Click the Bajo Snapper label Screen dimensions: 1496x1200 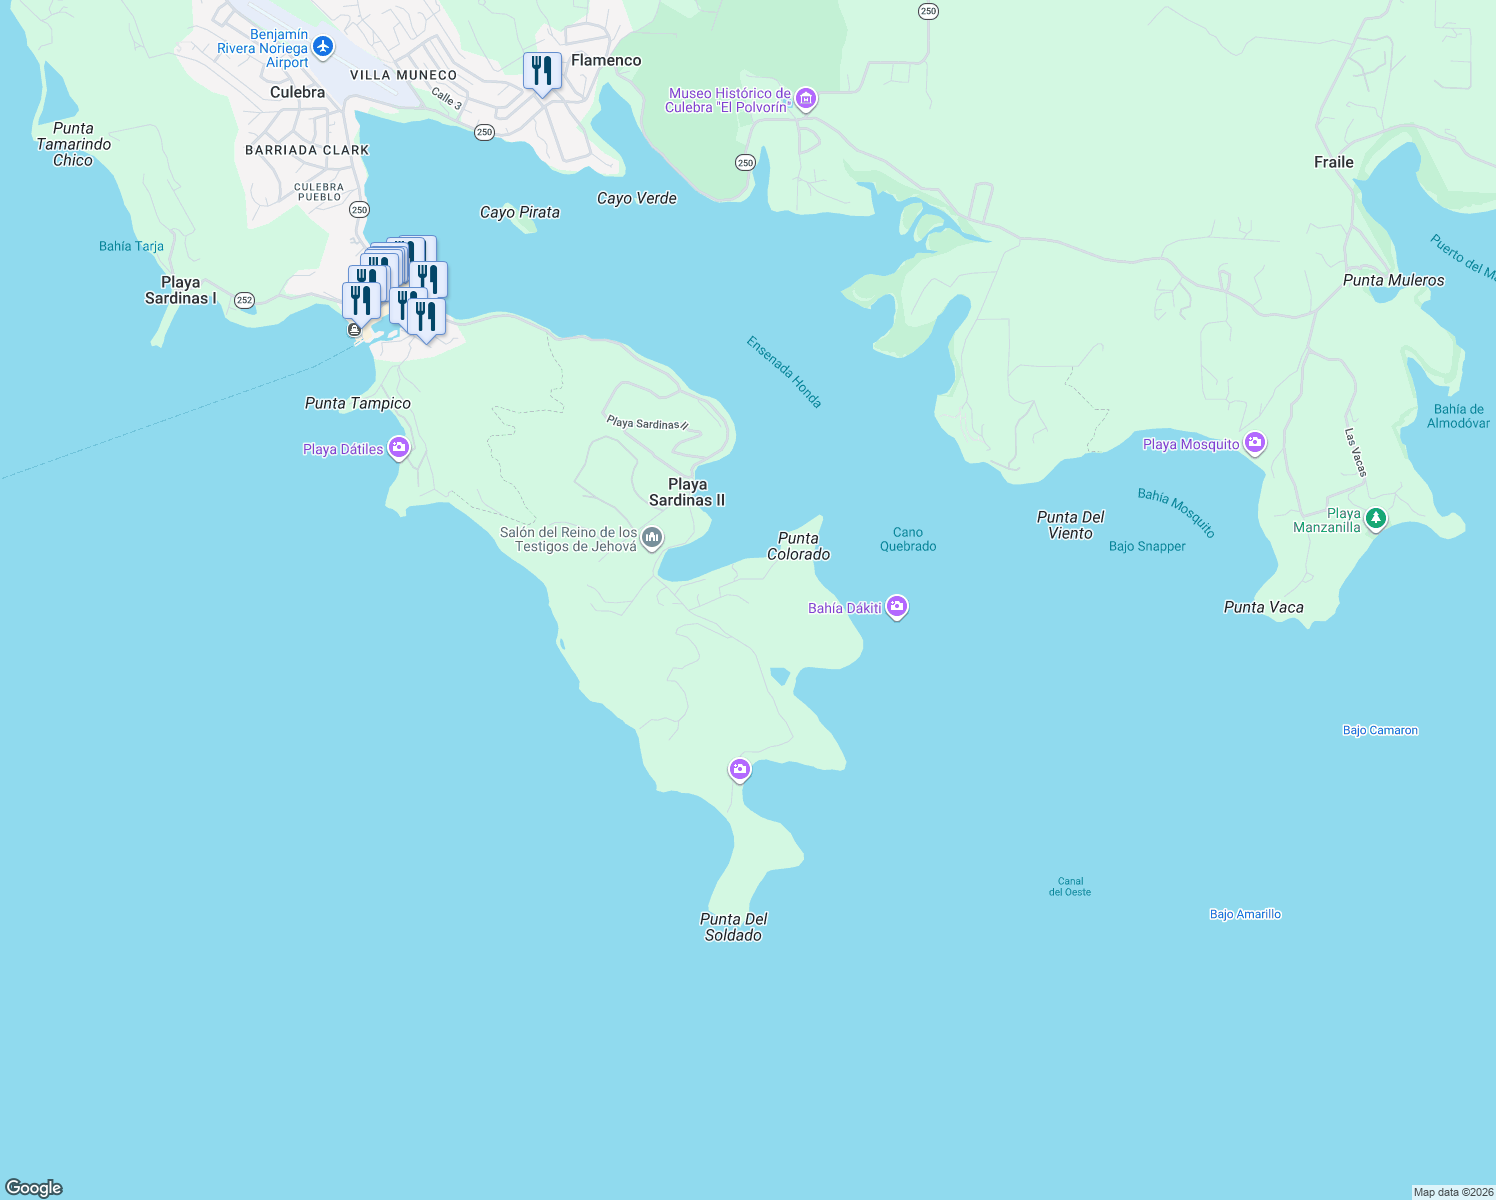tap(1147, 546)
